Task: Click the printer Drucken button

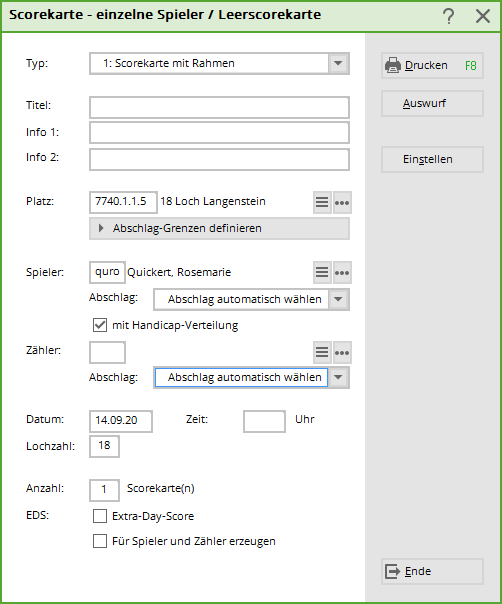Action: click(x=432, y=65)
